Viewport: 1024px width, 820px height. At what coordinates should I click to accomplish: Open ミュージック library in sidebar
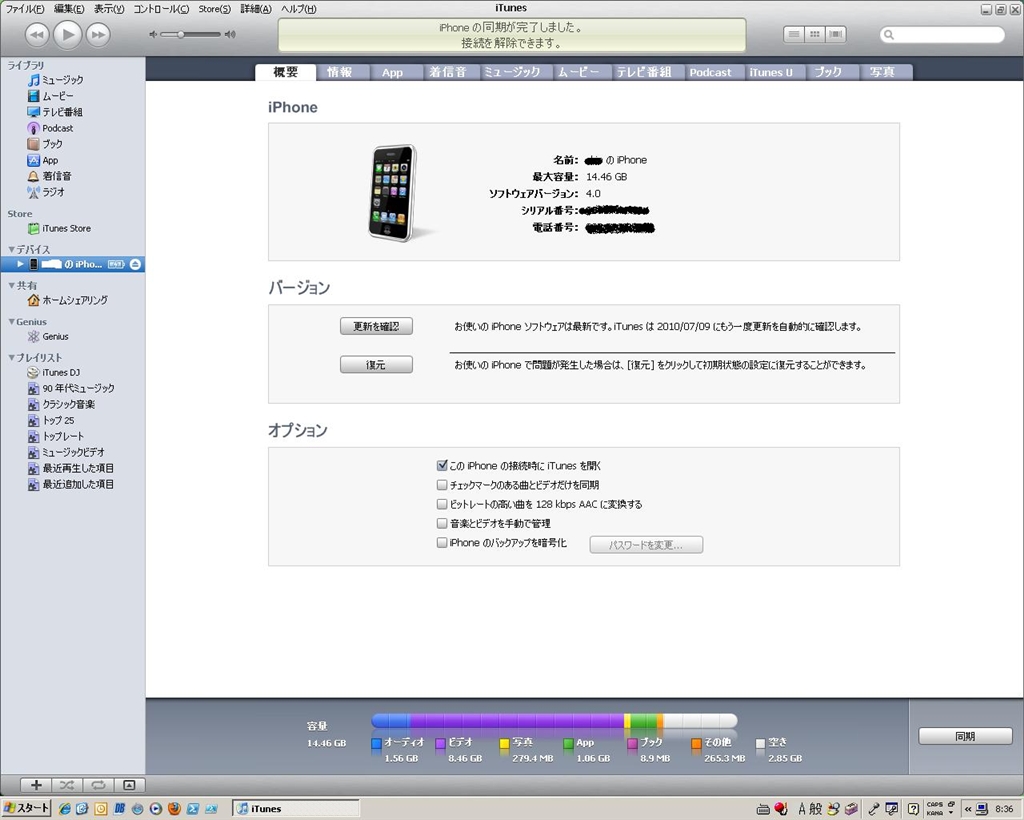[56, 80]
